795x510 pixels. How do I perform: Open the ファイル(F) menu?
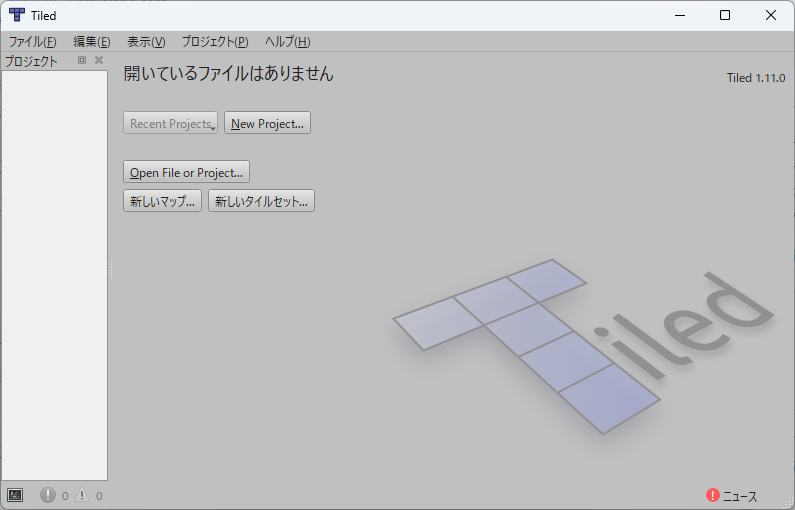pos(32,42)
